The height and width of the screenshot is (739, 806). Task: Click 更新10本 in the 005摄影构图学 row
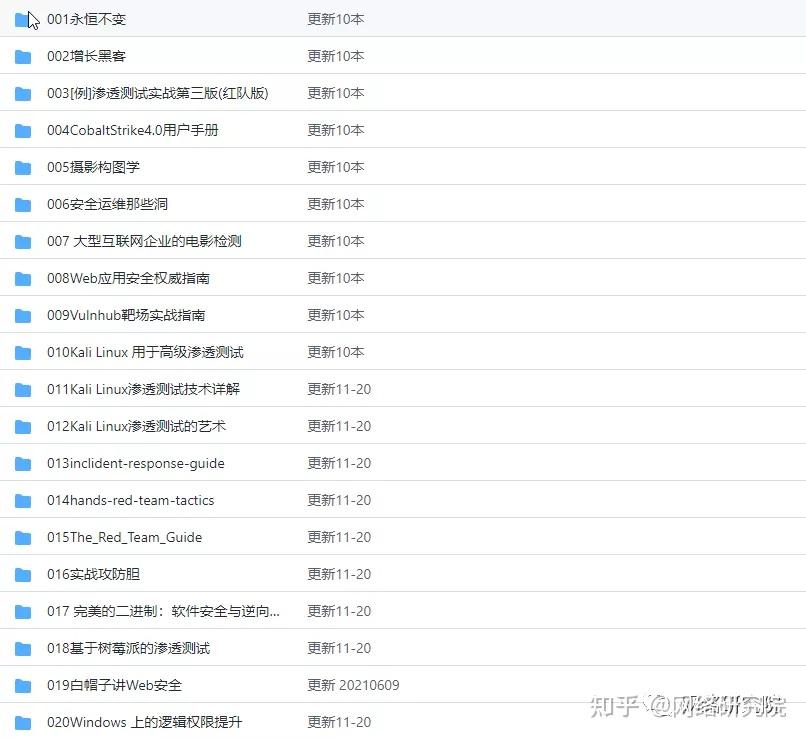coord(336,167)
